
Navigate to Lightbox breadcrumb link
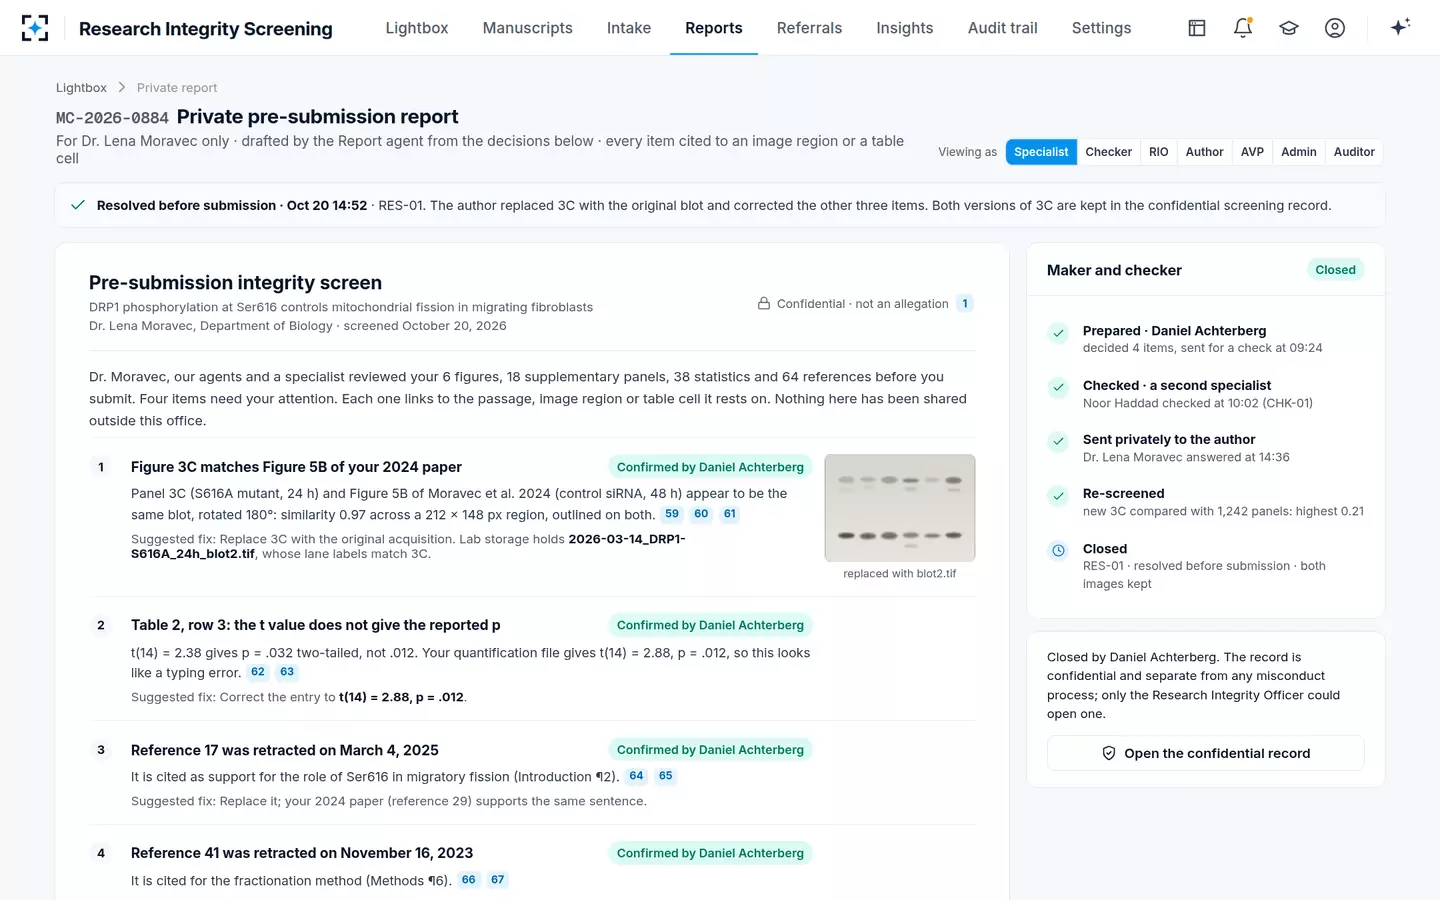(x=81, y=88)
